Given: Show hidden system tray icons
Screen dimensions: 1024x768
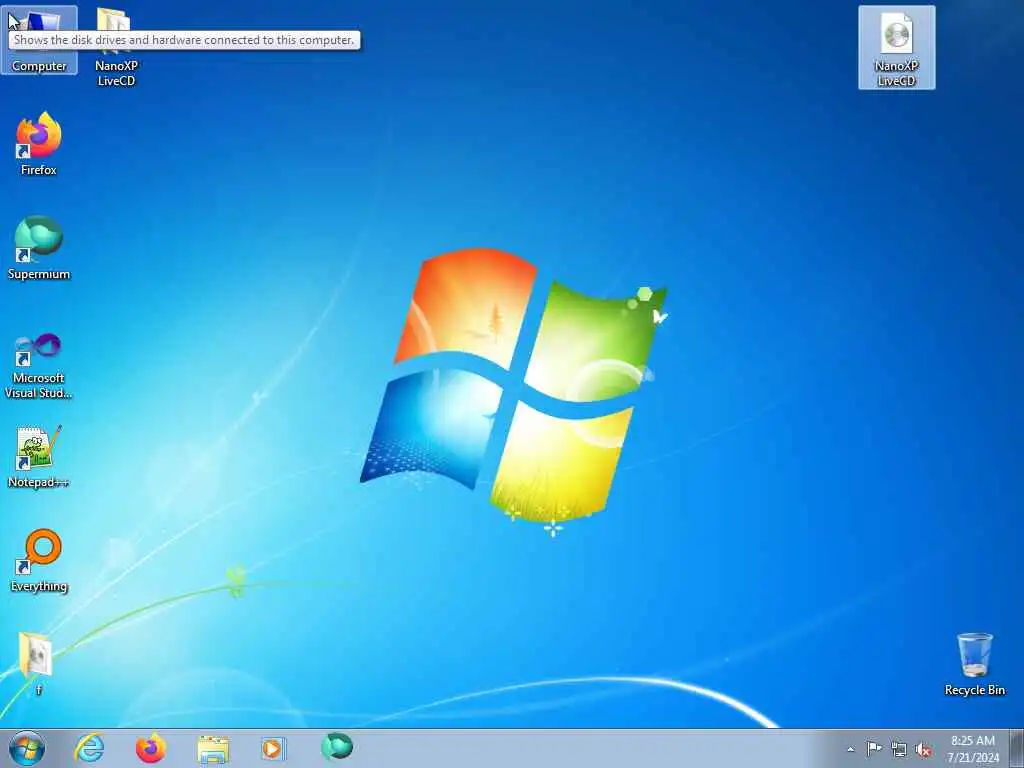Looking at the screenshot, I should pos(850,749).
